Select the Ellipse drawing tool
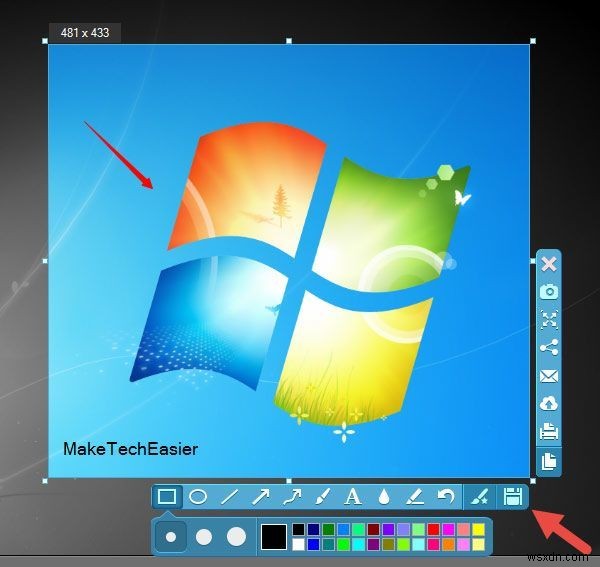Image resolution: width=600 pixels, height=567 pixels. click(x=198, y=497)
